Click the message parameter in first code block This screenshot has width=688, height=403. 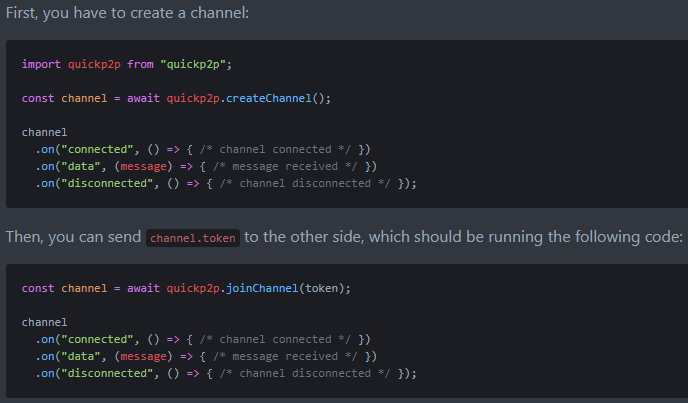click(x=147, y=166)
